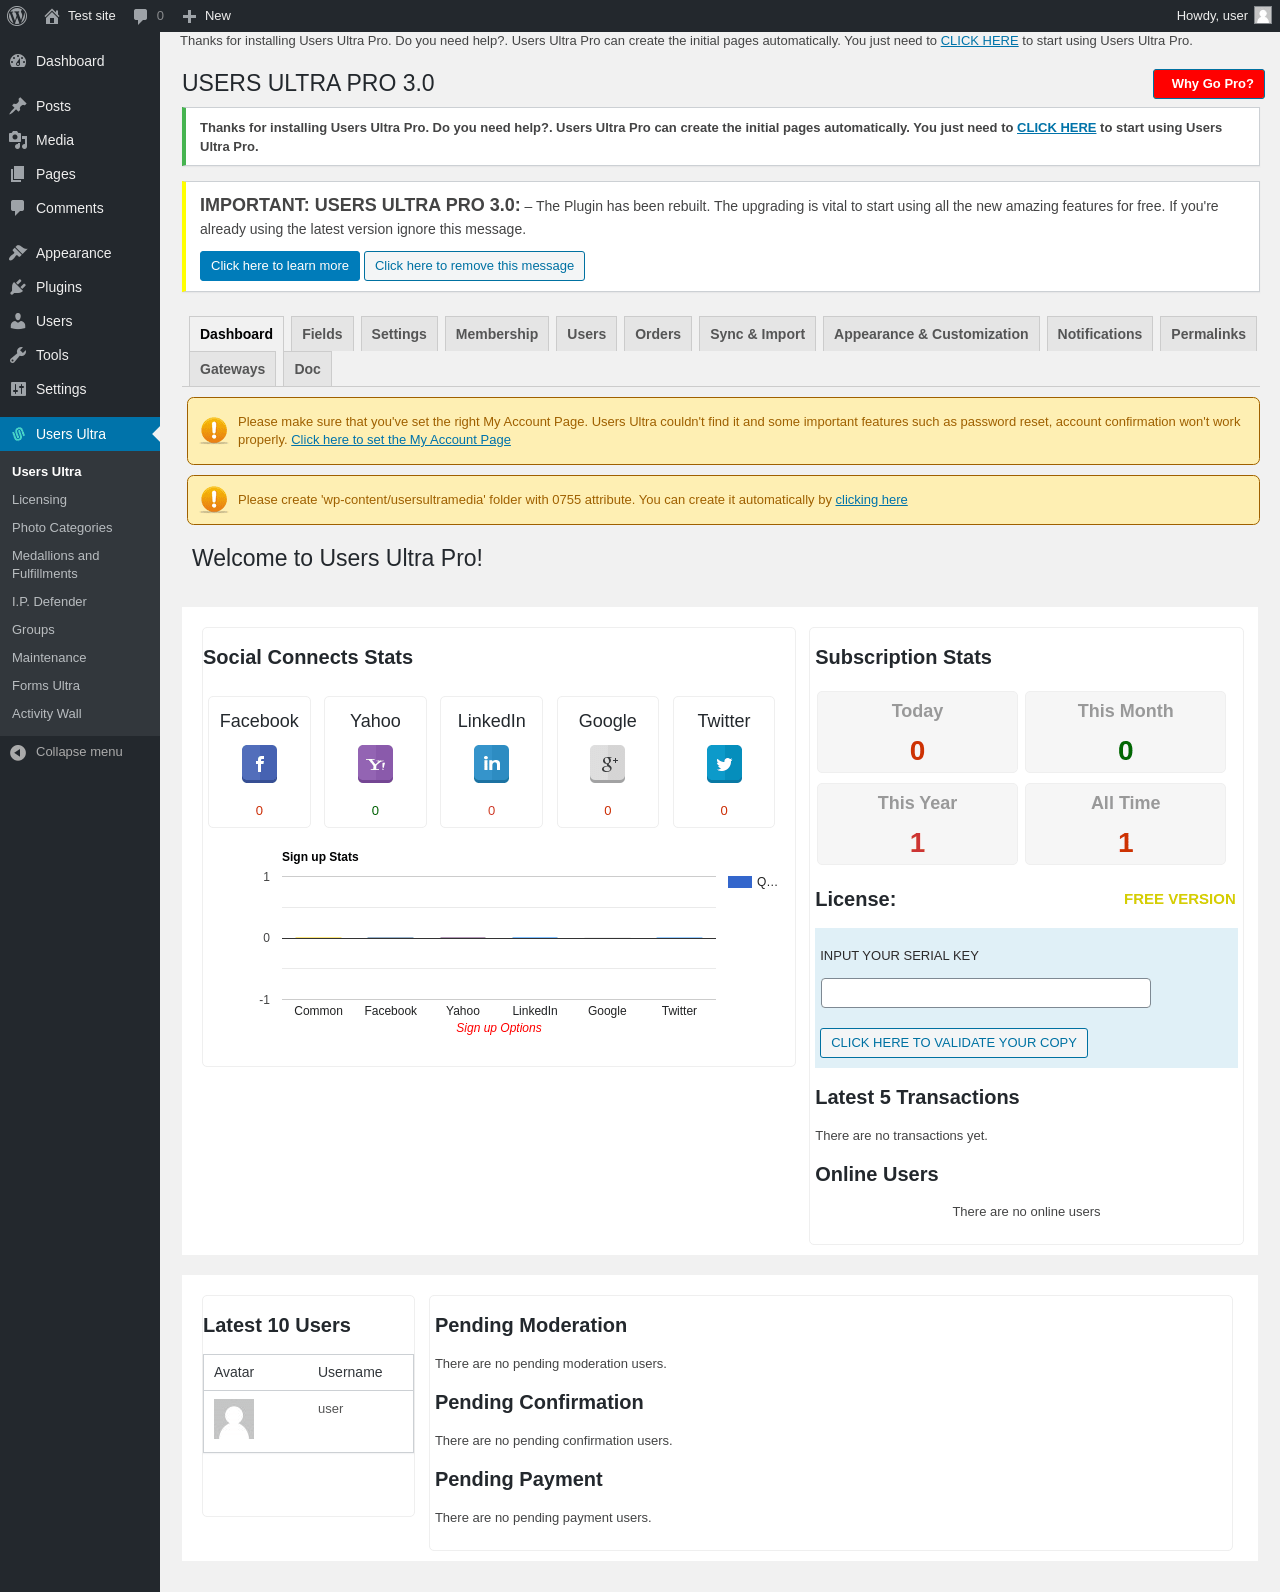Click the 'user' username in users table

click(x=330, y=1409)
